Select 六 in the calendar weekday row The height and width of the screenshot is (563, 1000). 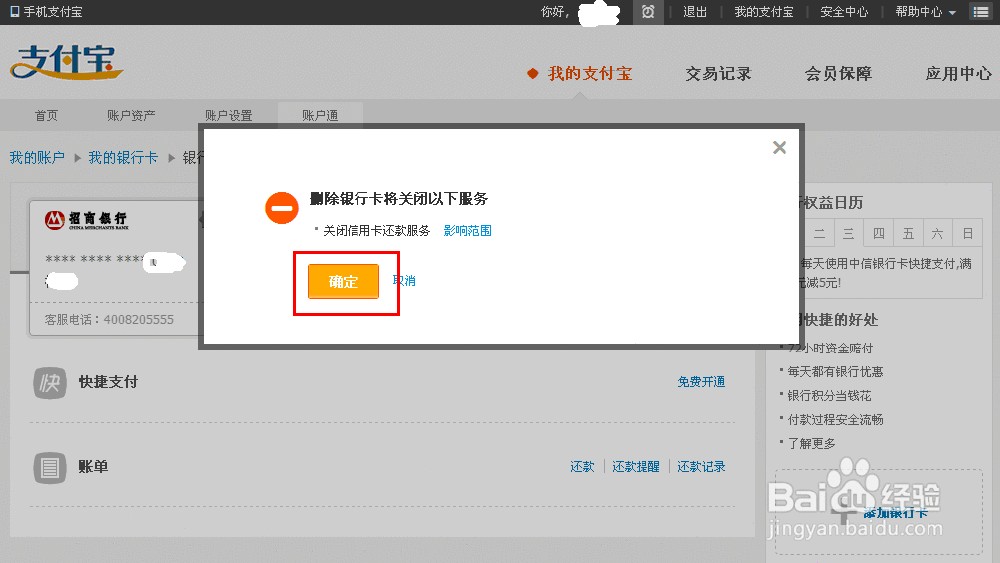(x=937, y=233)
